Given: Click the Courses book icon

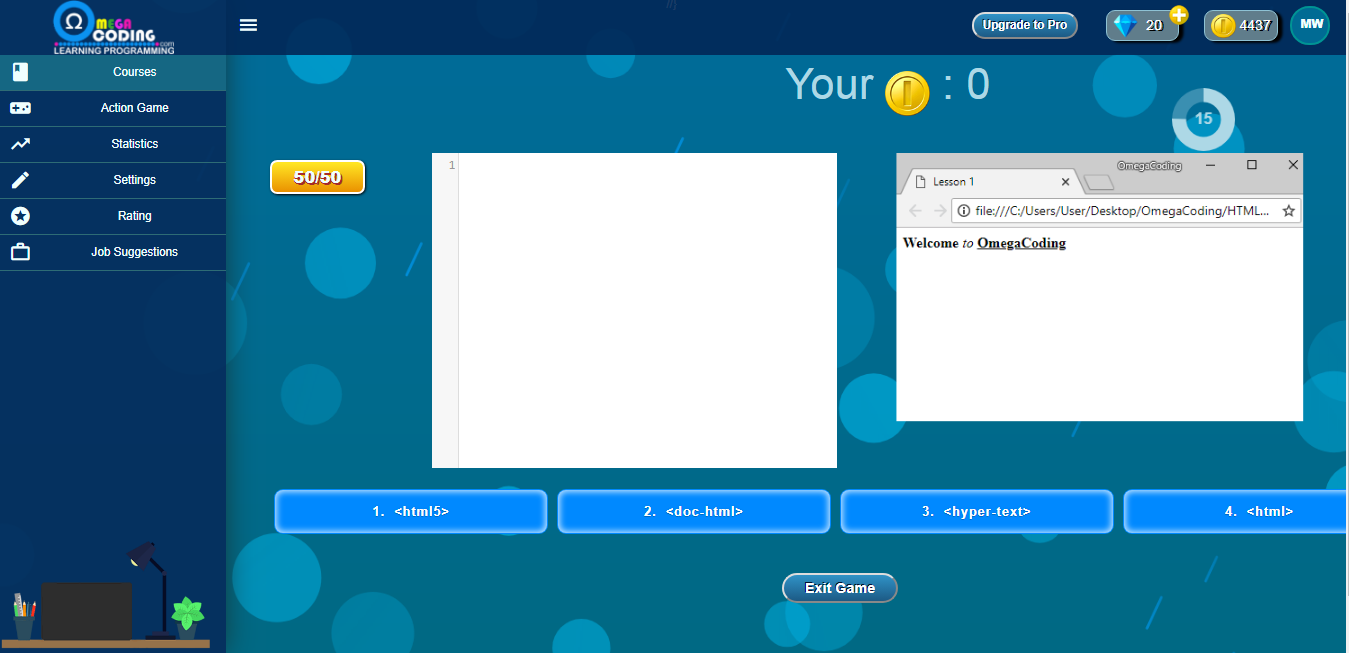Looking at the screenshot, I should (x=20, y=72).
